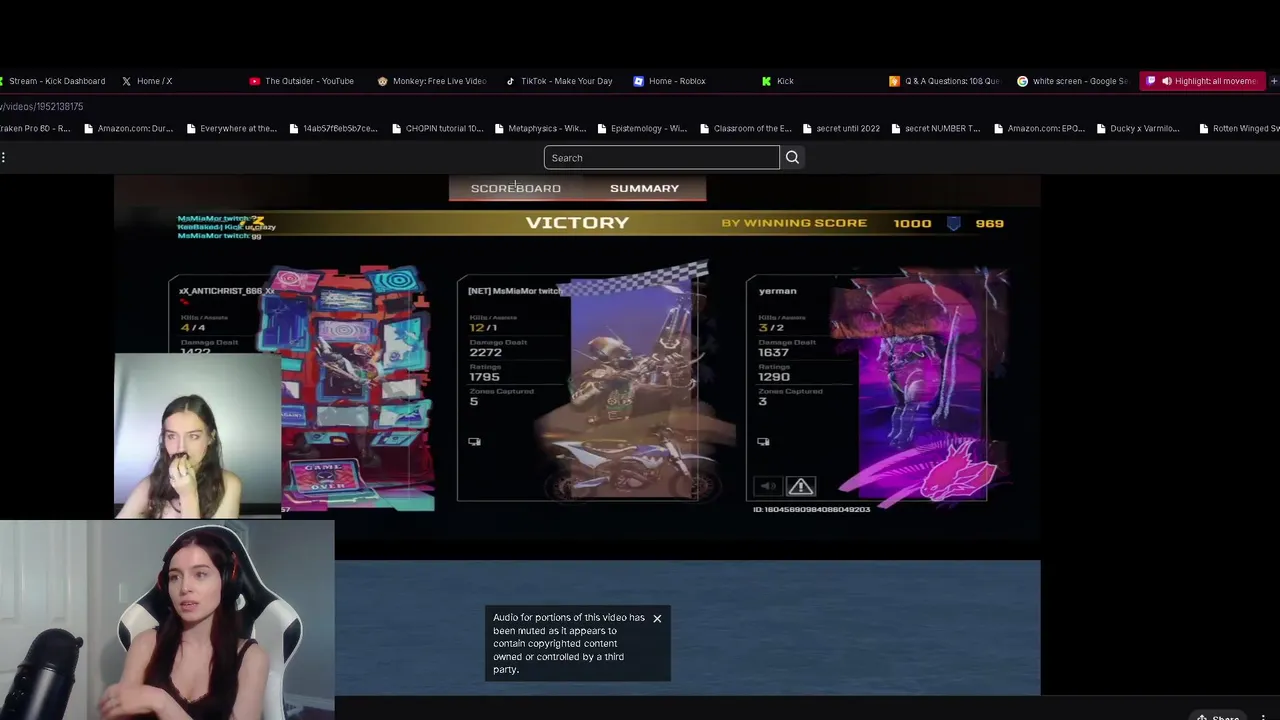Open the CHOPIN tutorial bookmark
Image resolution: width=1280 pixels, height=720 pixels.
coord(437,128)
